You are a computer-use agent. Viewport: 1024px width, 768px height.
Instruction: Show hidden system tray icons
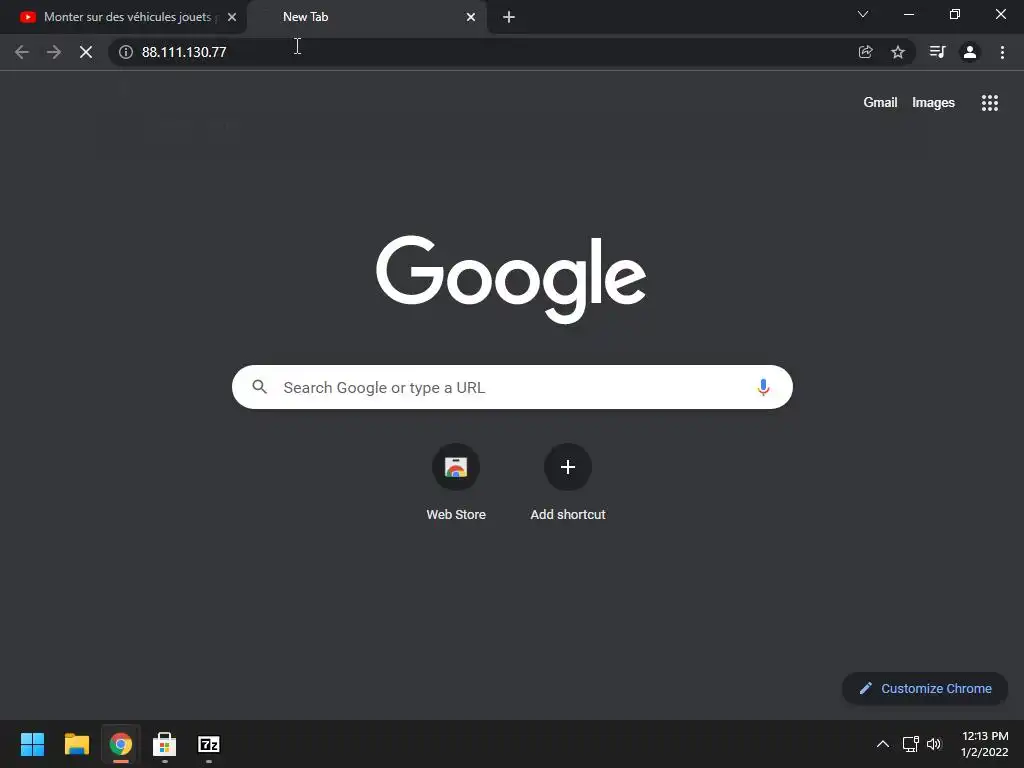(882, 744)
